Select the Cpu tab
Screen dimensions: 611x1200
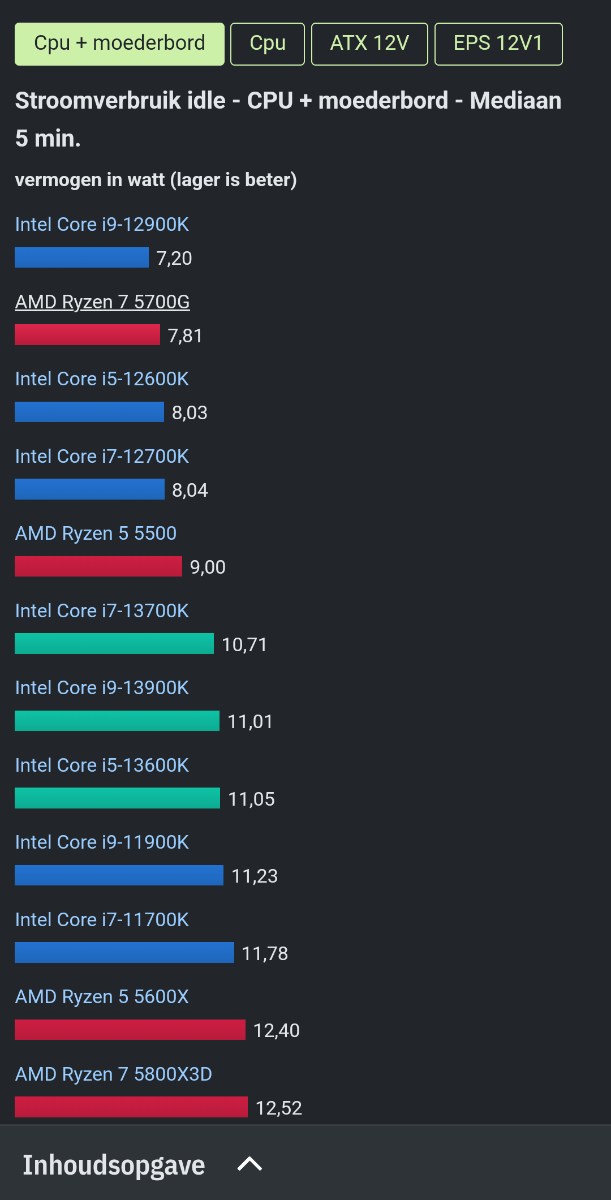268,43
